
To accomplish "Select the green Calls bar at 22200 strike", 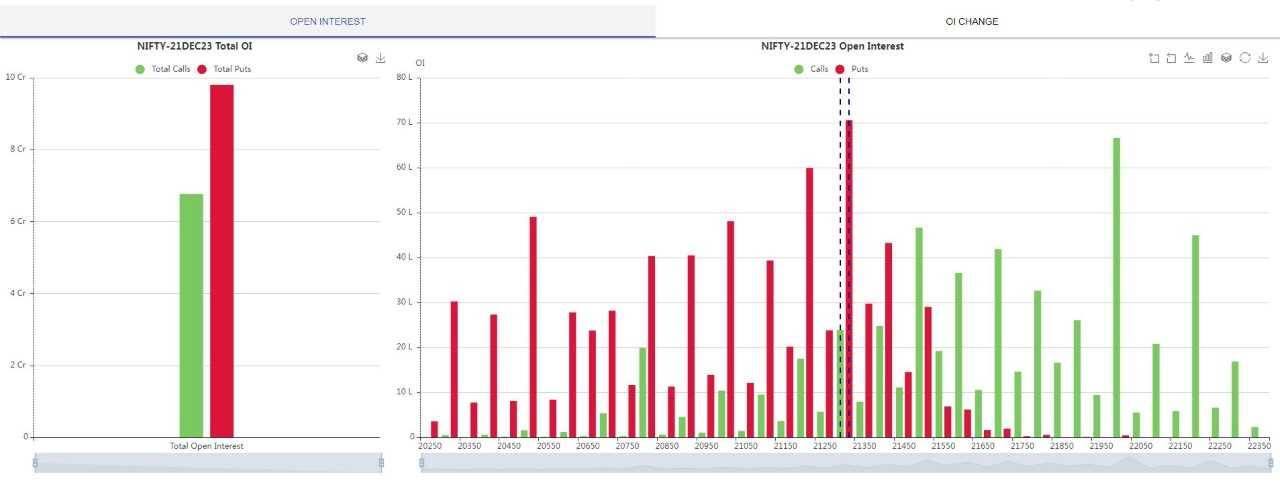I will (x=1195, y=336).
